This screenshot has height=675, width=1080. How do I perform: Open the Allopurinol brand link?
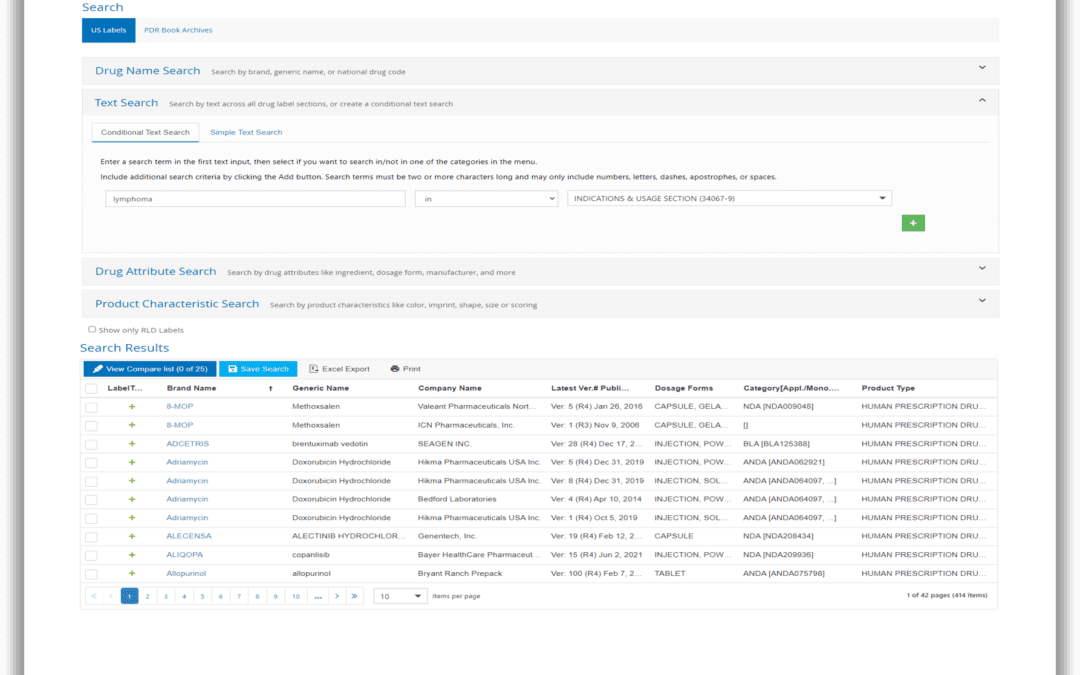[186, 573]
